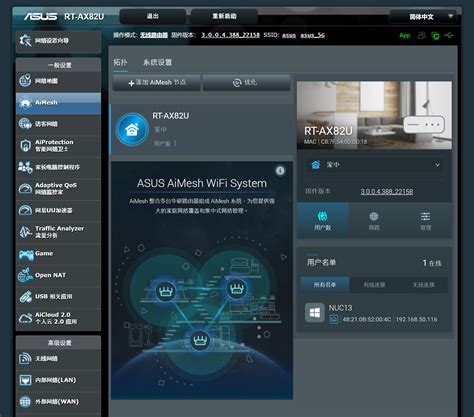Viewport: 474px width, 417px height.
Task: Select the 用户数 clients tab
Action: 323,220
